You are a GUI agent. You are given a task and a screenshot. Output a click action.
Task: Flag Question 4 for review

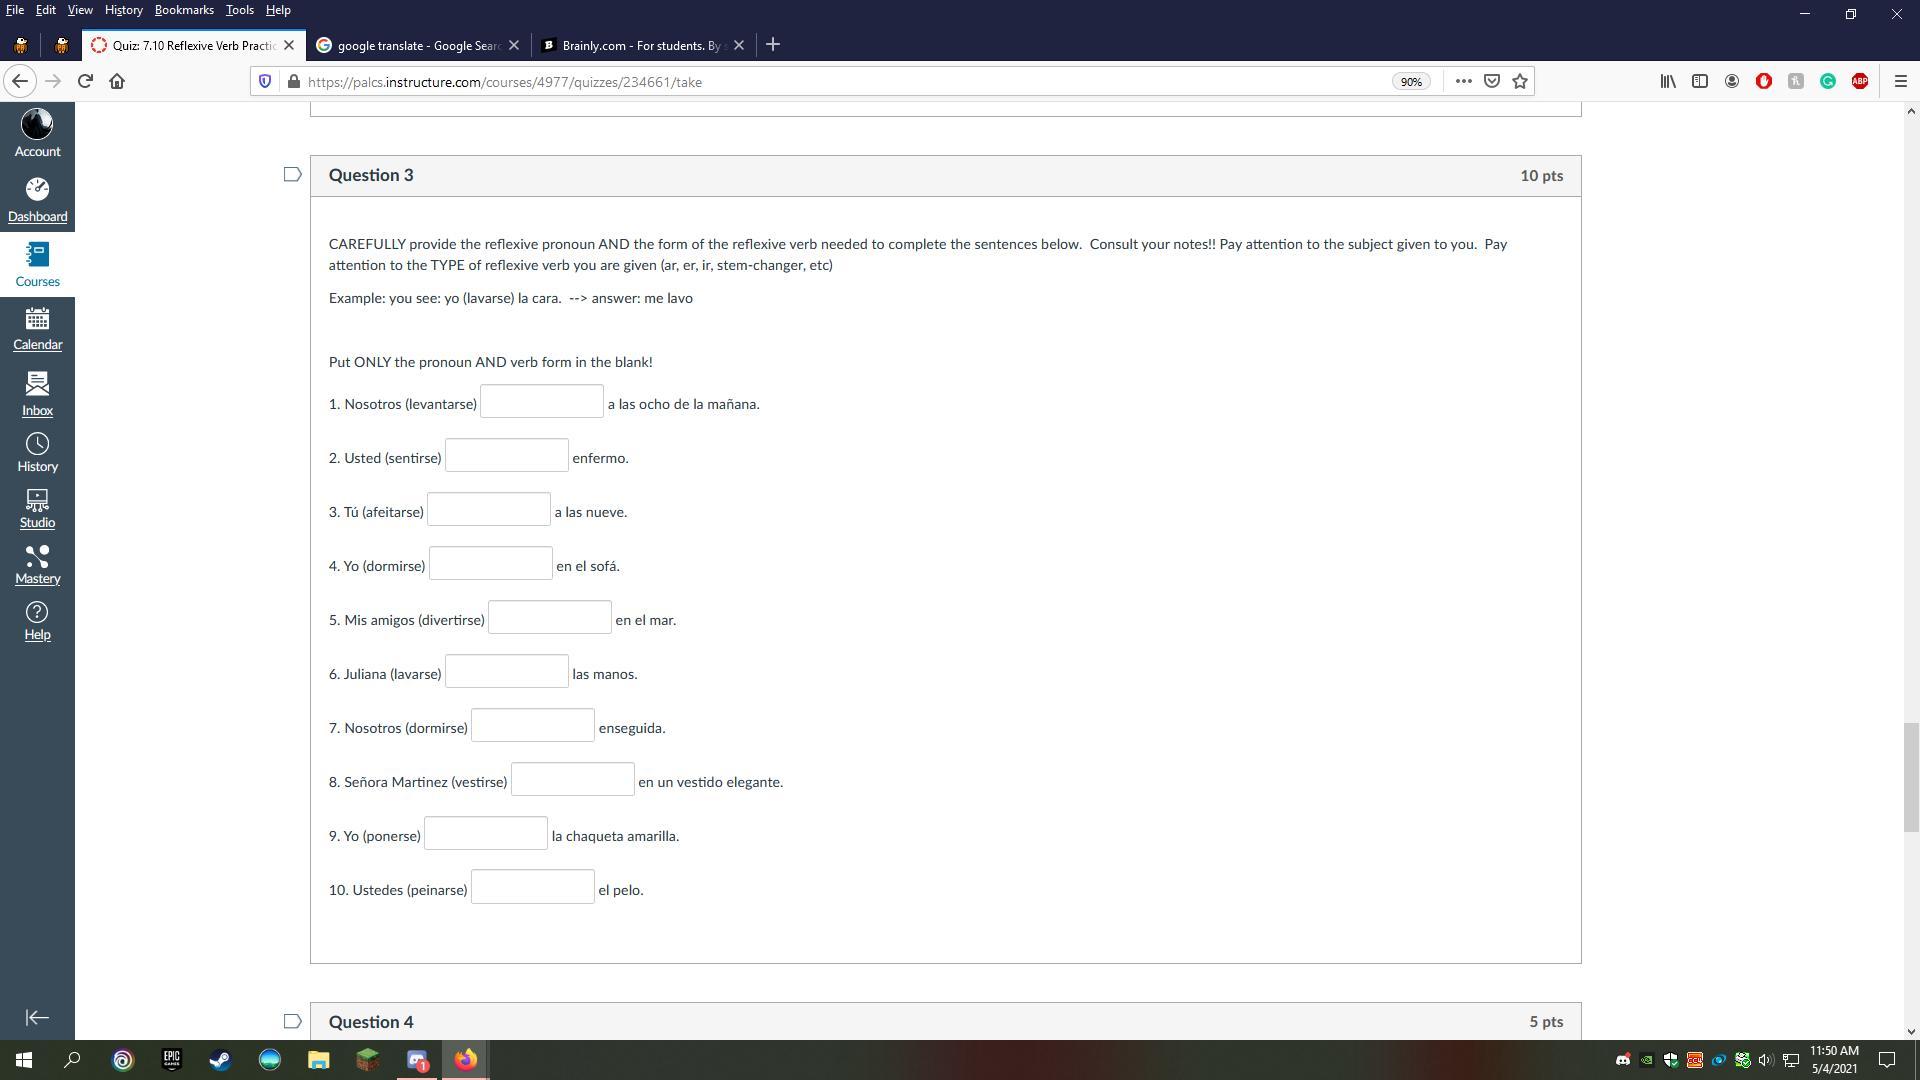[x=292, y=1021]
